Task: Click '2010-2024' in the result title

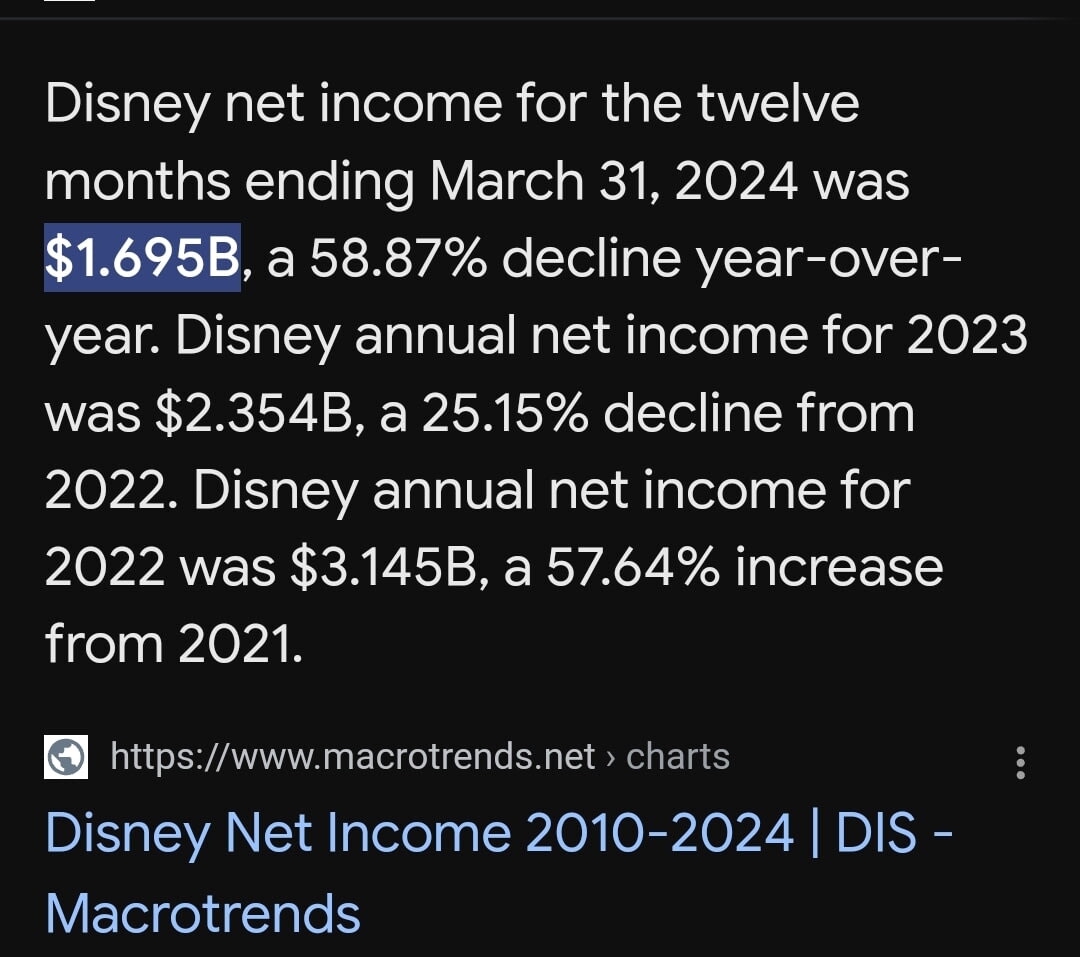Action: (x=660, y=834)
